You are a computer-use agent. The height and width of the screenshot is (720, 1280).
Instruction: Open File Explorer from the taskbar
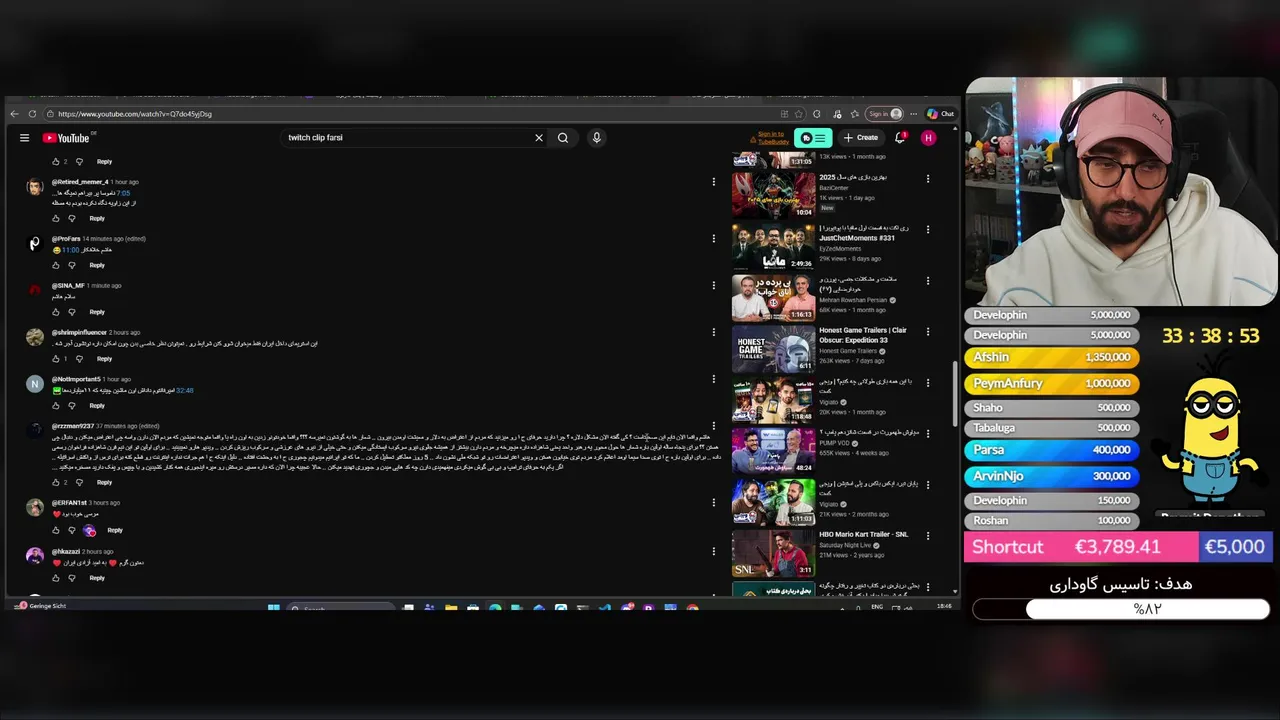tap(451, 607)
